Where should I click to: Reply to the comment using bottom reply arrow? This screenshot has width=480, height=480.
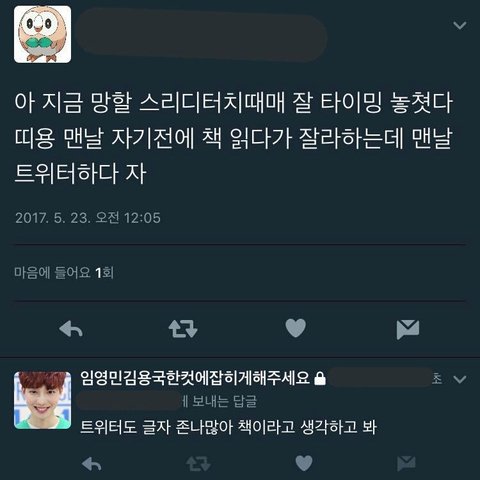[x=91, y=464]
